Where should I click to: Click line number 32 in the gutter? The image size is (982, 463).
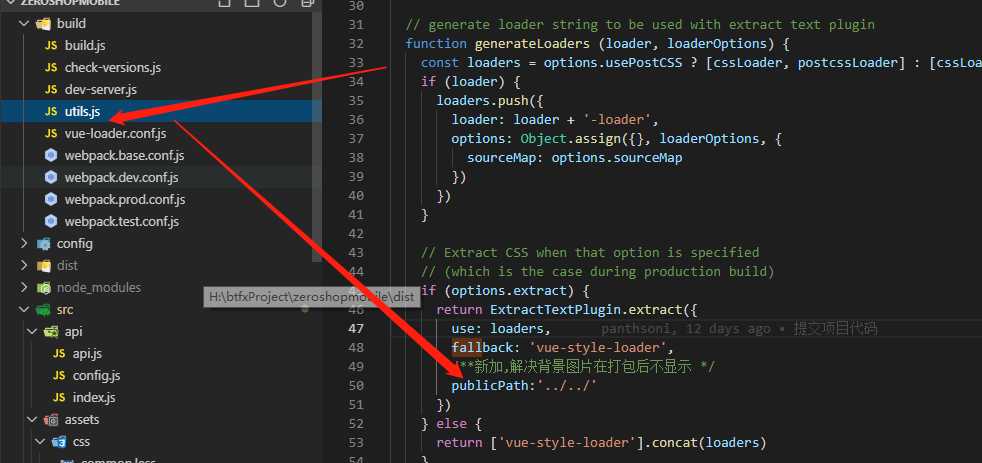click(356, 44)
